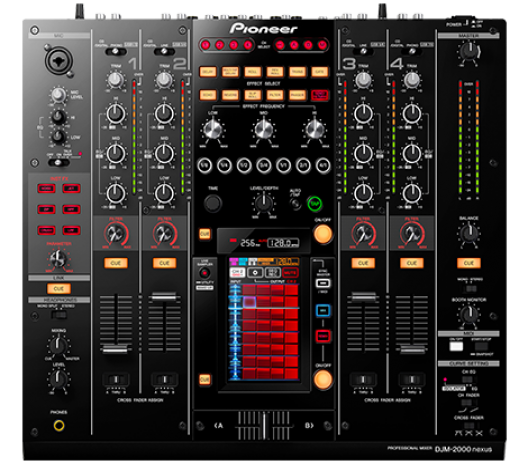Screen dimensions: 528x464
Task: Click the LEVEL/DEPTH knob
Action: coord(264,203)
